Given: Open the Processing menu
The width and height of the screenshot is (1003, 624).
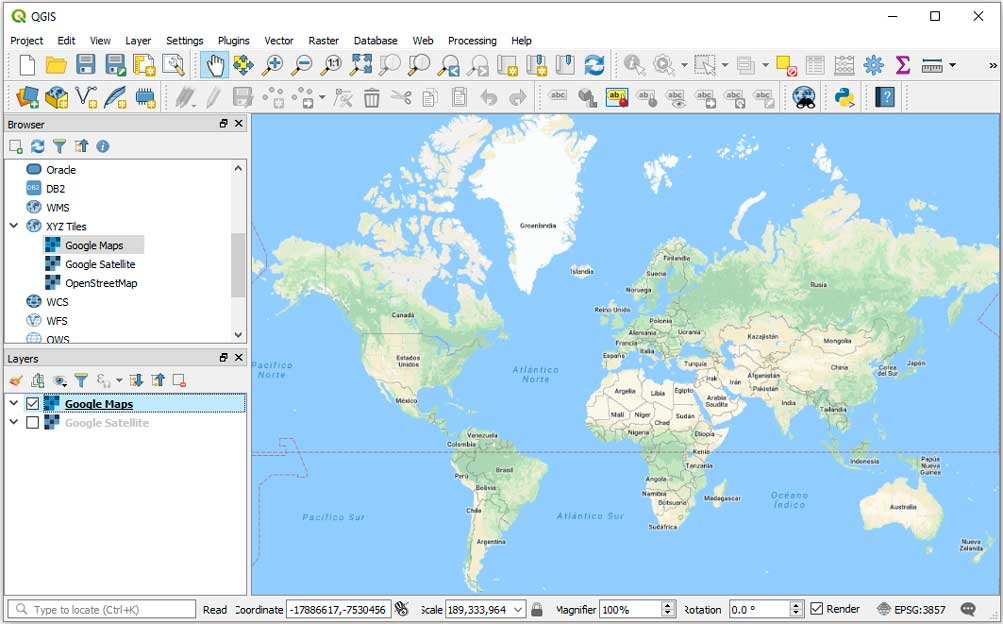Looking at the screenshot, I should [x=472, y=41].
